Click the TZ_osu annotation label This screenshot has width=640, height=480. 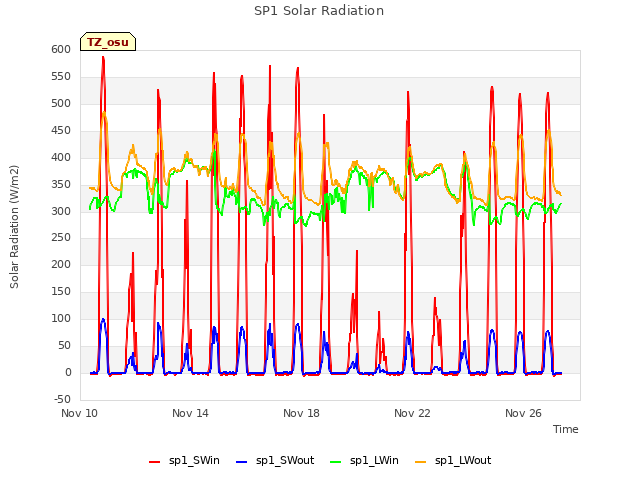pyautogui.click(x=108, y=42)
